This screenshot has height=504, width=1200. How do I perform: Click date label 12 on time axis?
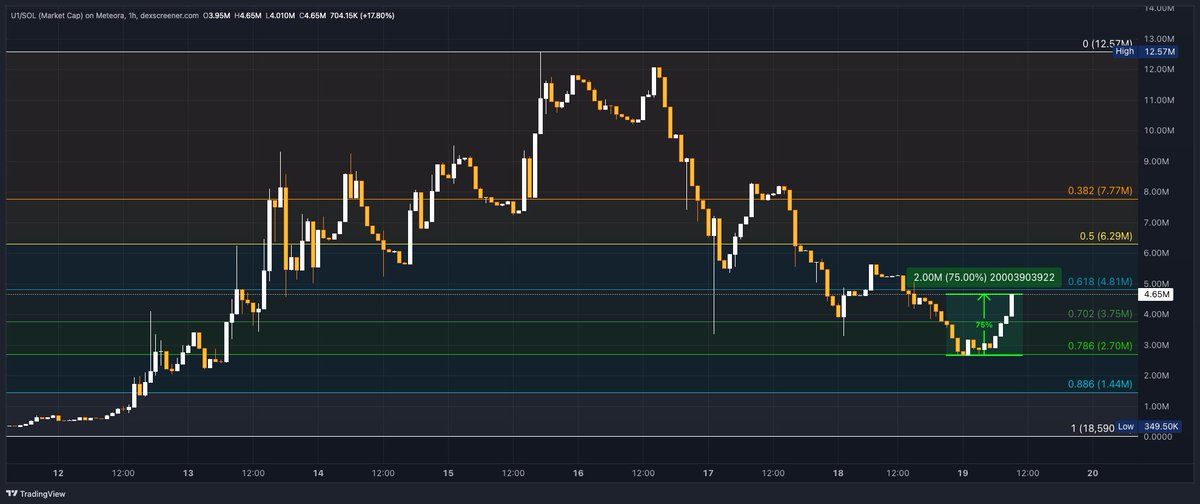(x=58, y=473)
